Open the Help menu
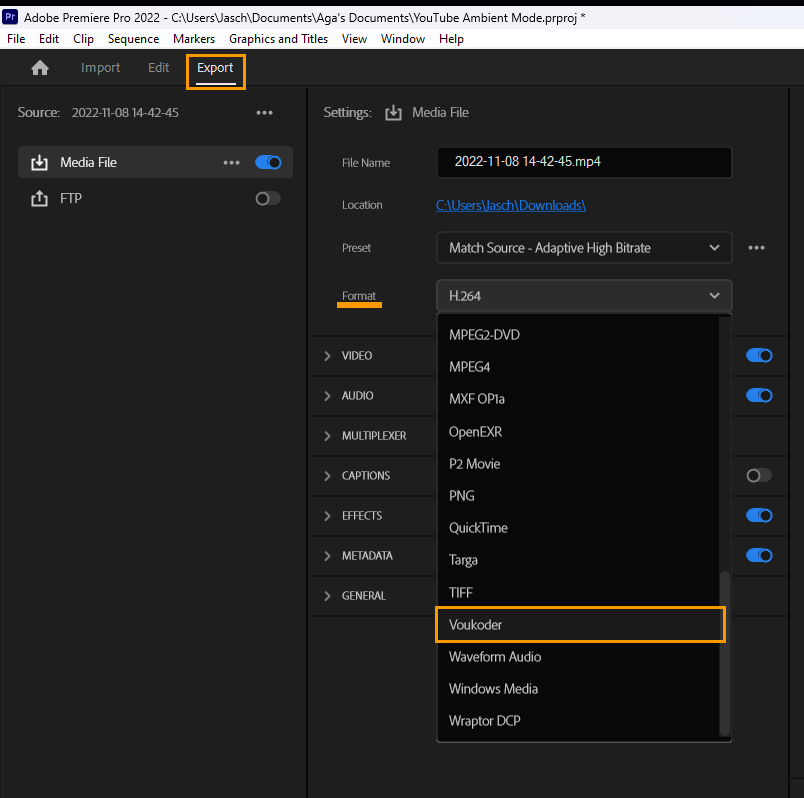Image resolution: width=804 pixels, height=798 pixels. pos(451,39)
